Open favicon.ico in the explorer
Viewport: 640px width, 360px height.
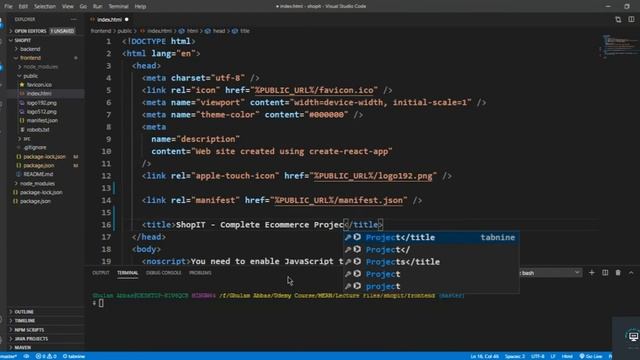[39, 85]
